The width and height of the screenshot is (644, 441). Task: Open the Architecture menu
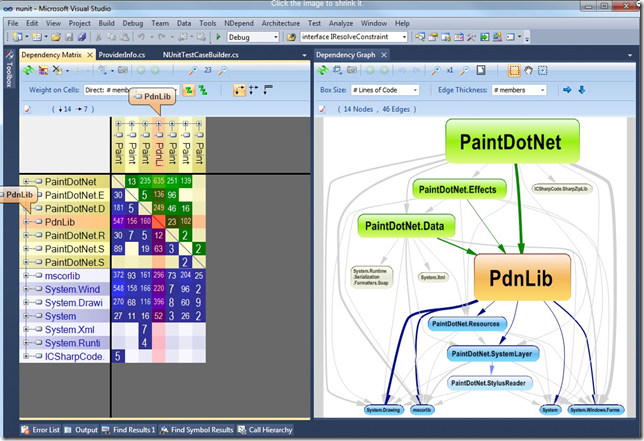tap(281, 23)
